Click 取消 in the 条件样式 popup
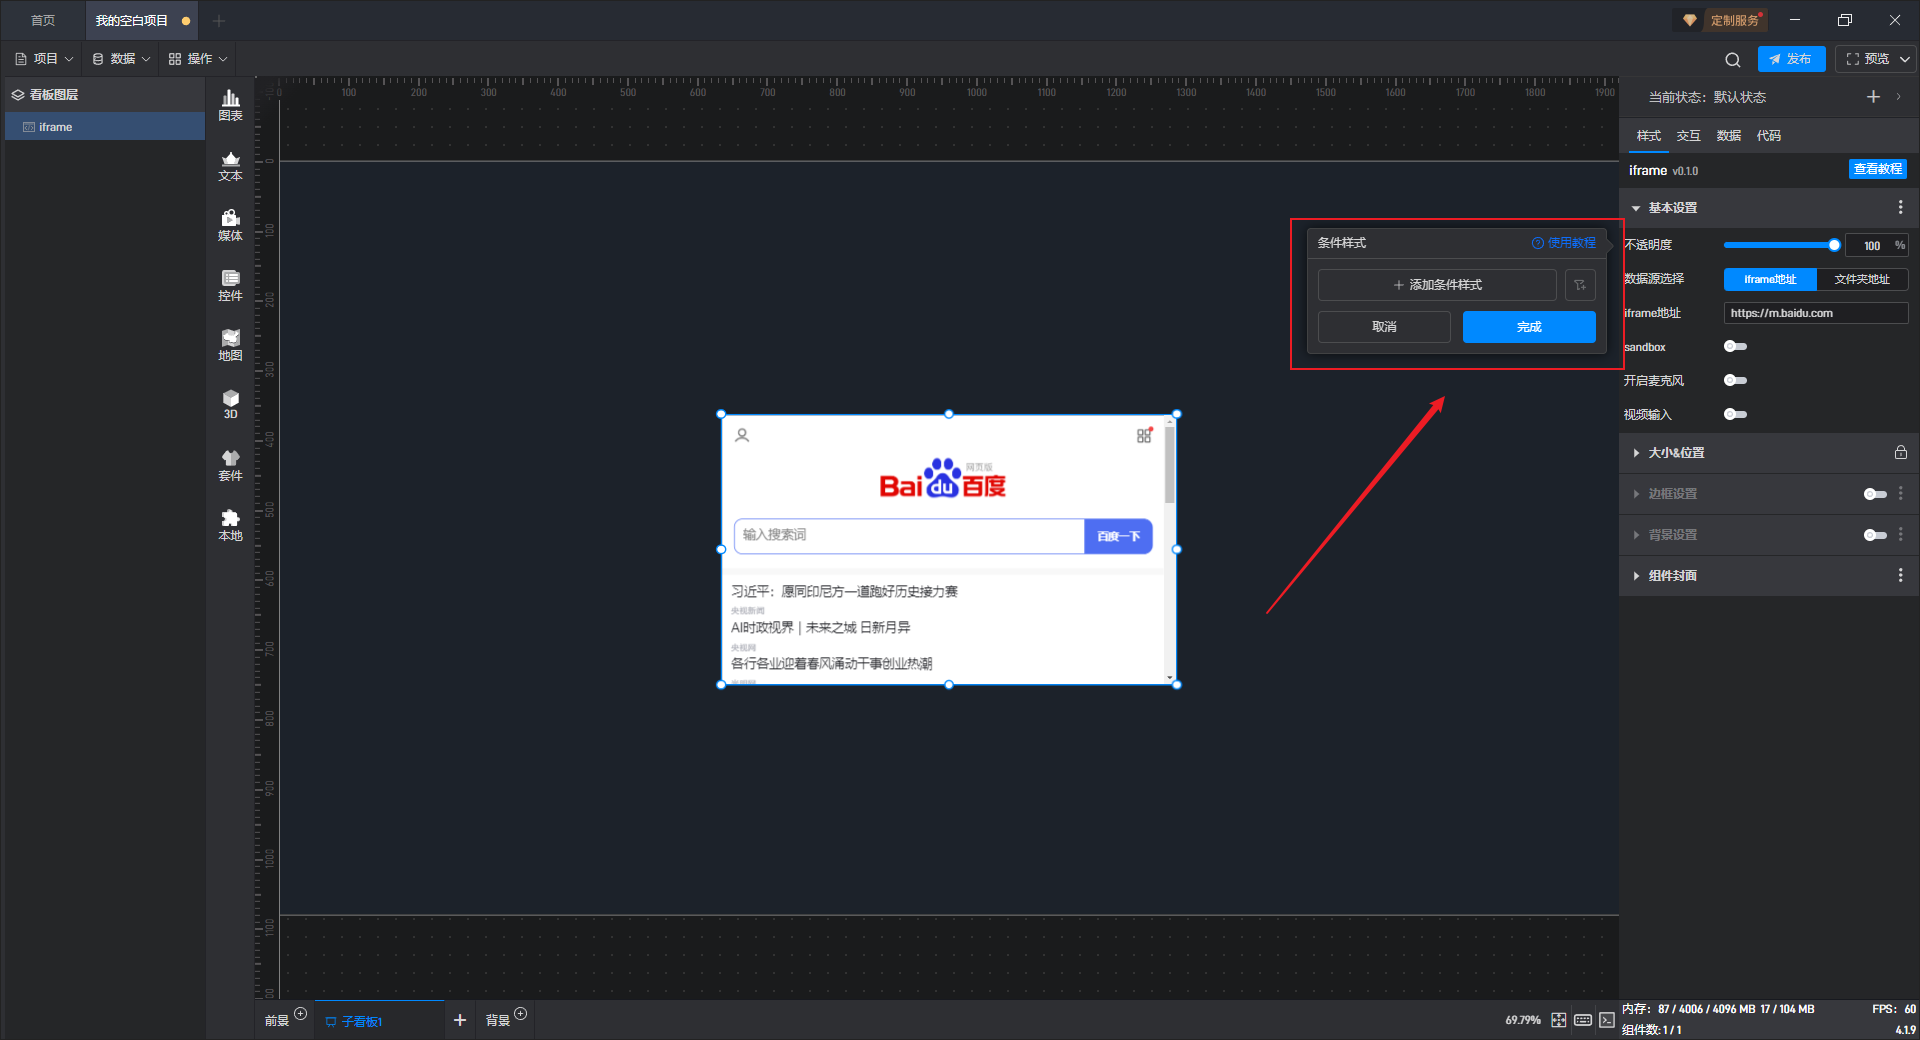 (1384, 327)
